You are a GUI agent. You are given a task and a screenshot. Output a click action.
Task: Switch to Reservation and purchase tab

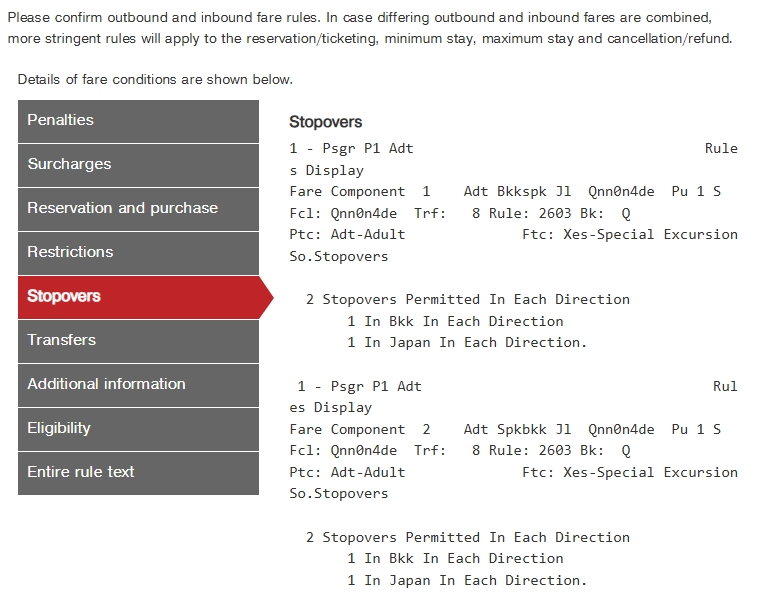(138, 209)
